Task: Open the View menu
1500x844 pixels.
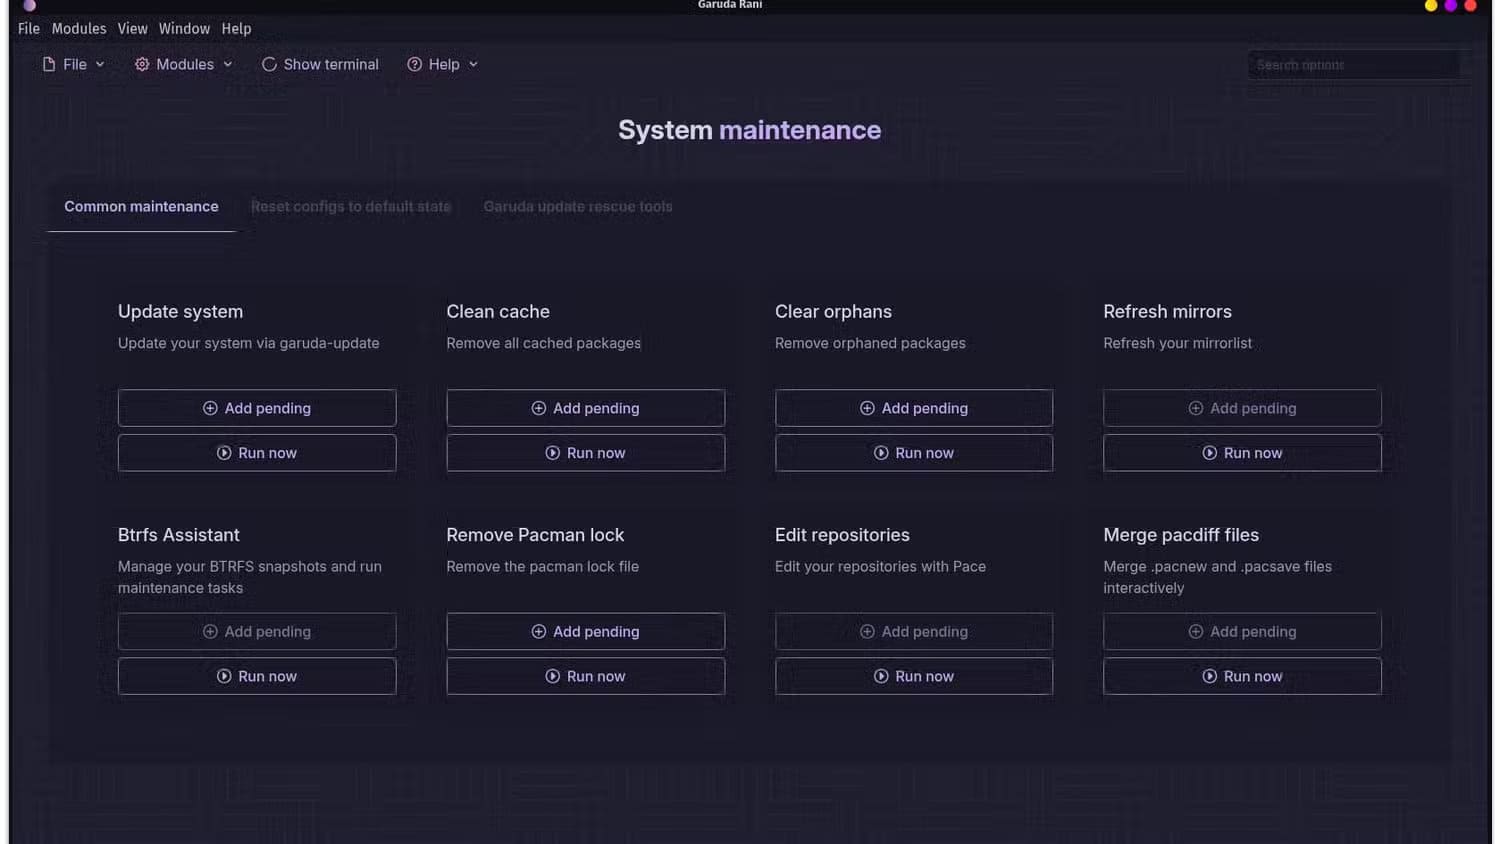Action: 132,29
